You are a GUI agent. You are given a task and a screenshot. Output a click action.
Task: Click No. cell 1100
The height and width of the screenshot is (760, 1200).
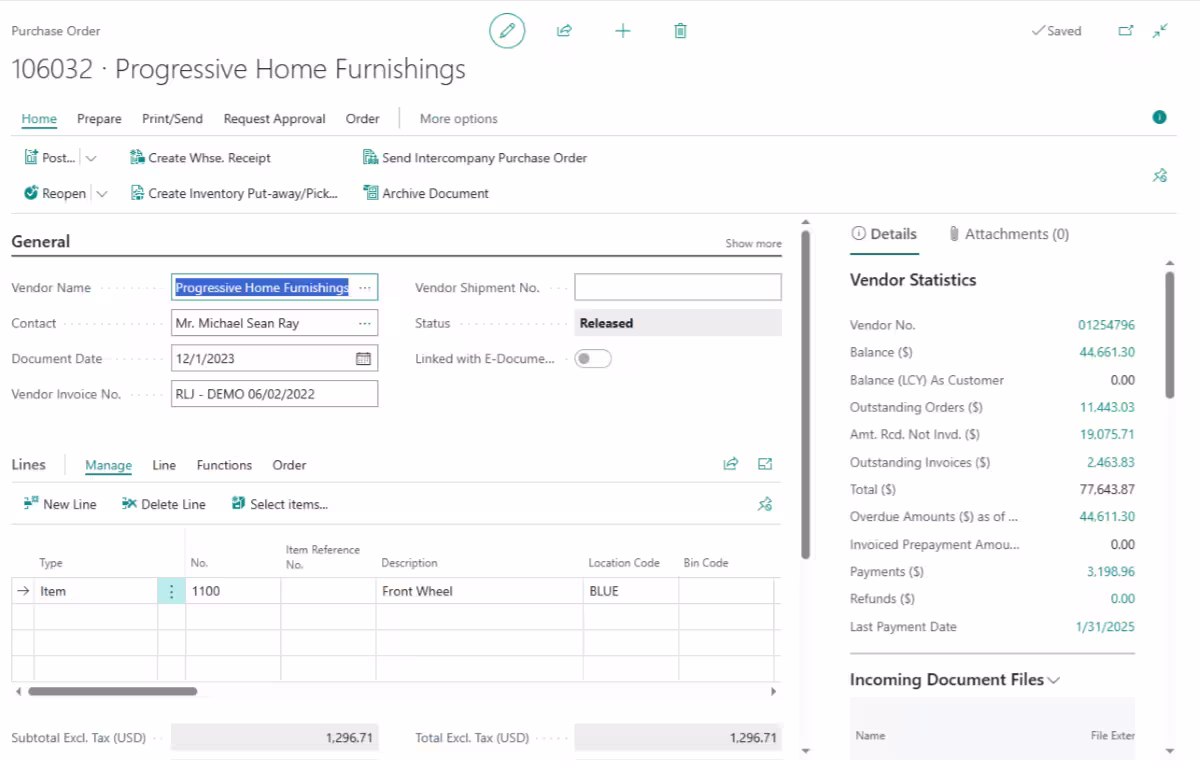(233, 591)
